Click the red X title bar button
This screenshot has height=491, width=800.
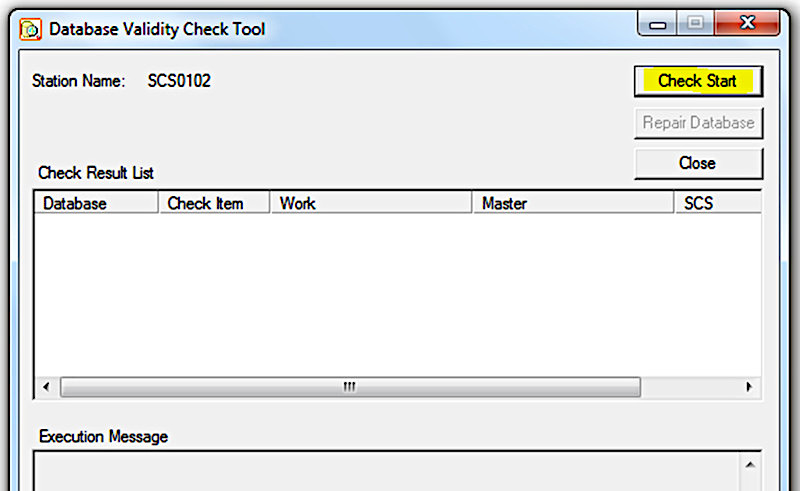coord(747,23)
